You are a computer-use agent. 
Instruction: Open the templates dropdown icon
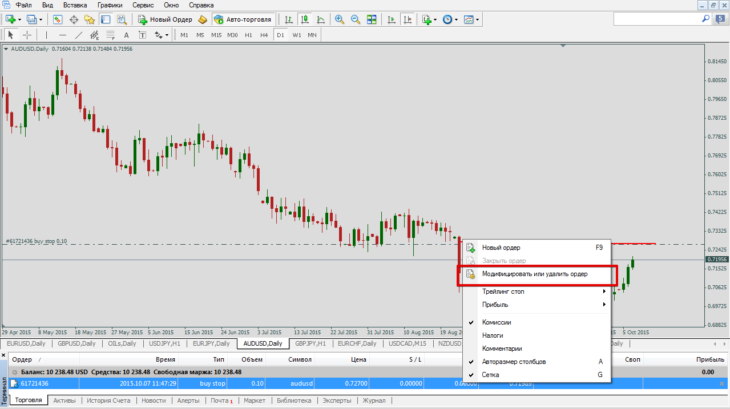click(x=471, y=20)
